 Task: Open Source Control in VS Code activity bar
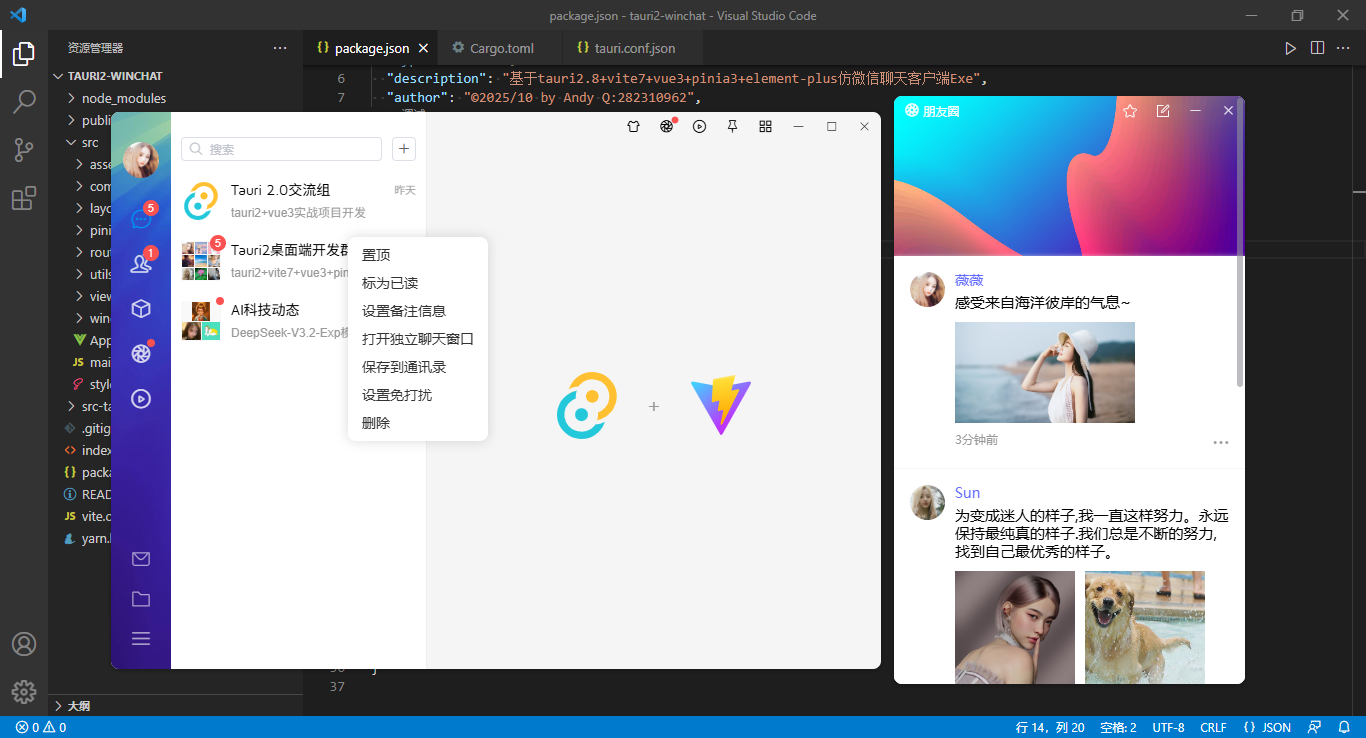point(24,150)
